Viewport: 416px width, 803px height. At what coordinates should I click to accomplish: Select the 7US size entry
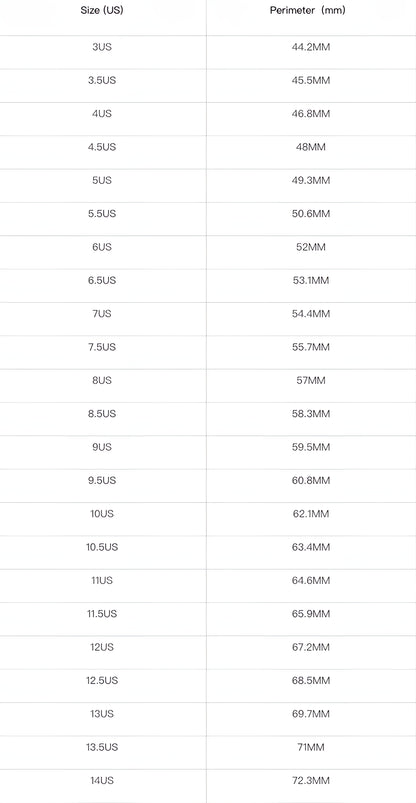click(102, 313)
